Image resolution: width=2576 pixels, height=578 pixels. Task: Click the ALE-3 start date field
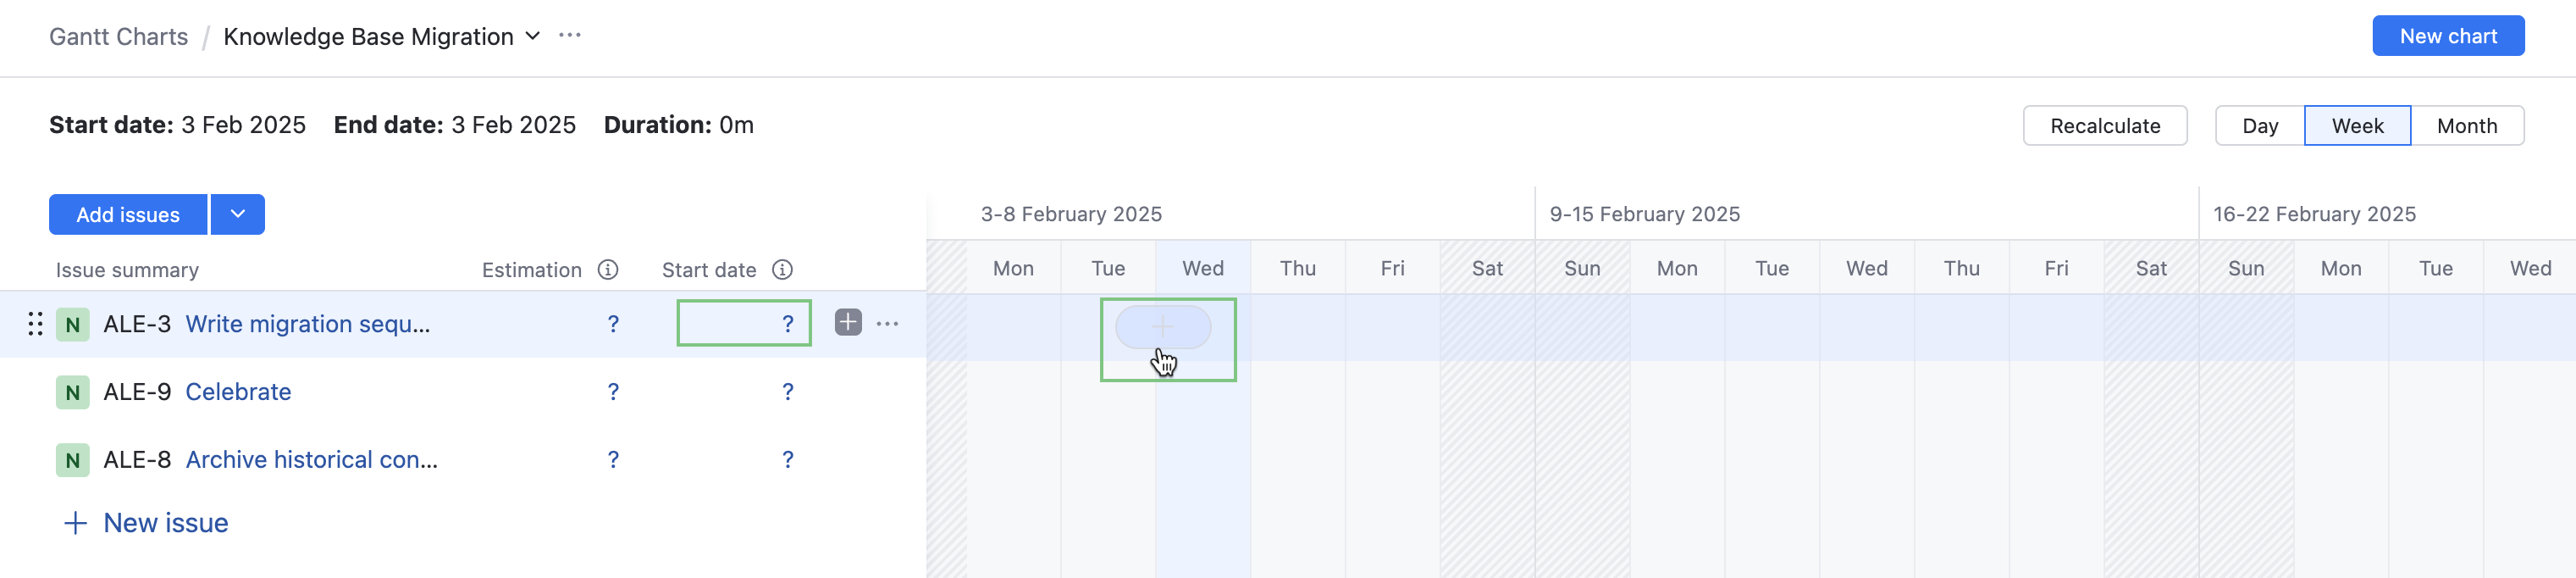click(743, 324)
